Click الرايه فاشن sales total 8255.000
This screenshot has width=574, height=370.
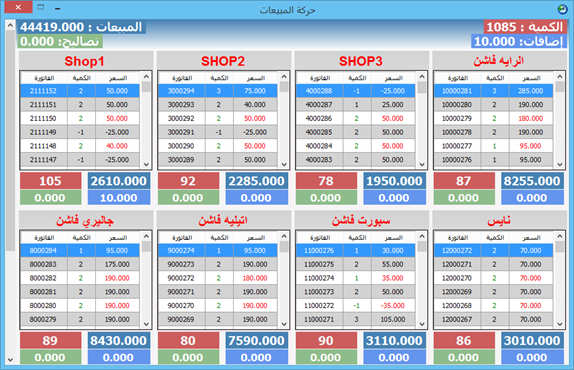532,181
